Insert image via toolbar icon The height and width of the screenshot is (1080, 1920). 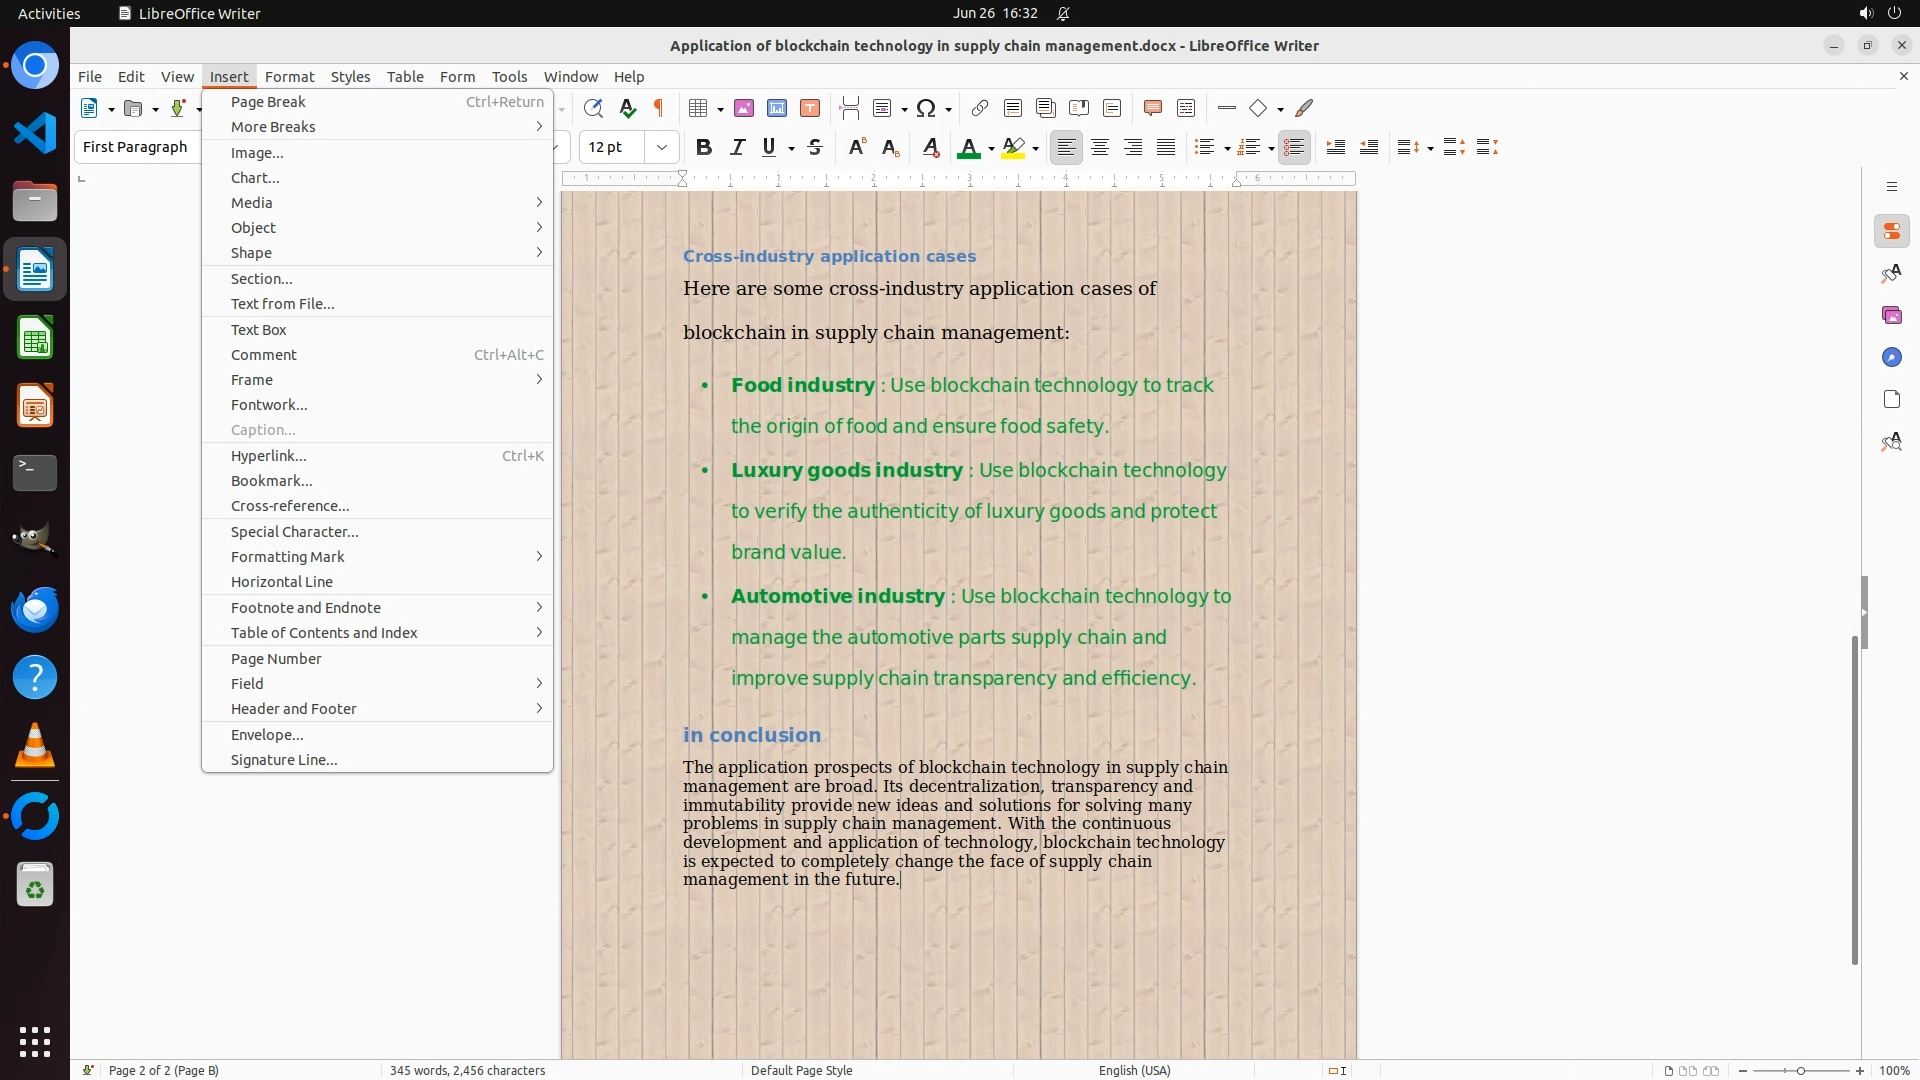click(743, 108)
